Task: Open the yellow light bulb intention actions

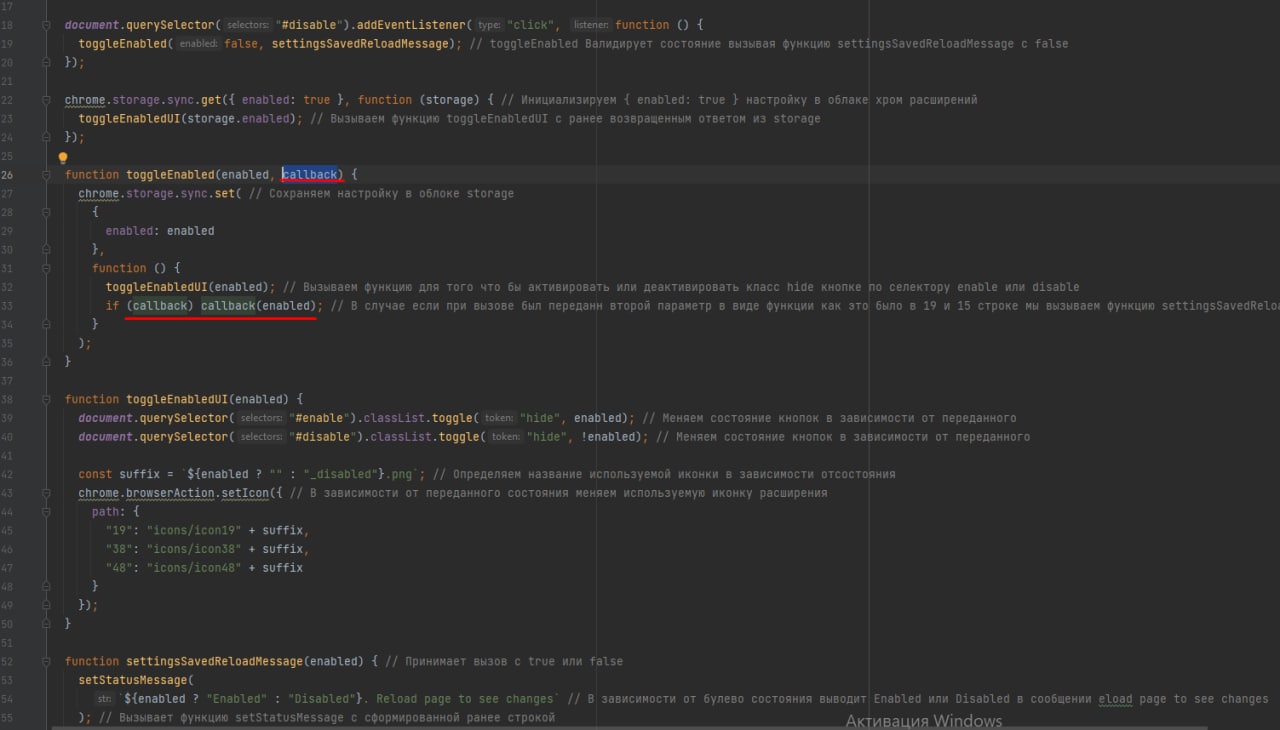Action: click(x=62, y=158)
